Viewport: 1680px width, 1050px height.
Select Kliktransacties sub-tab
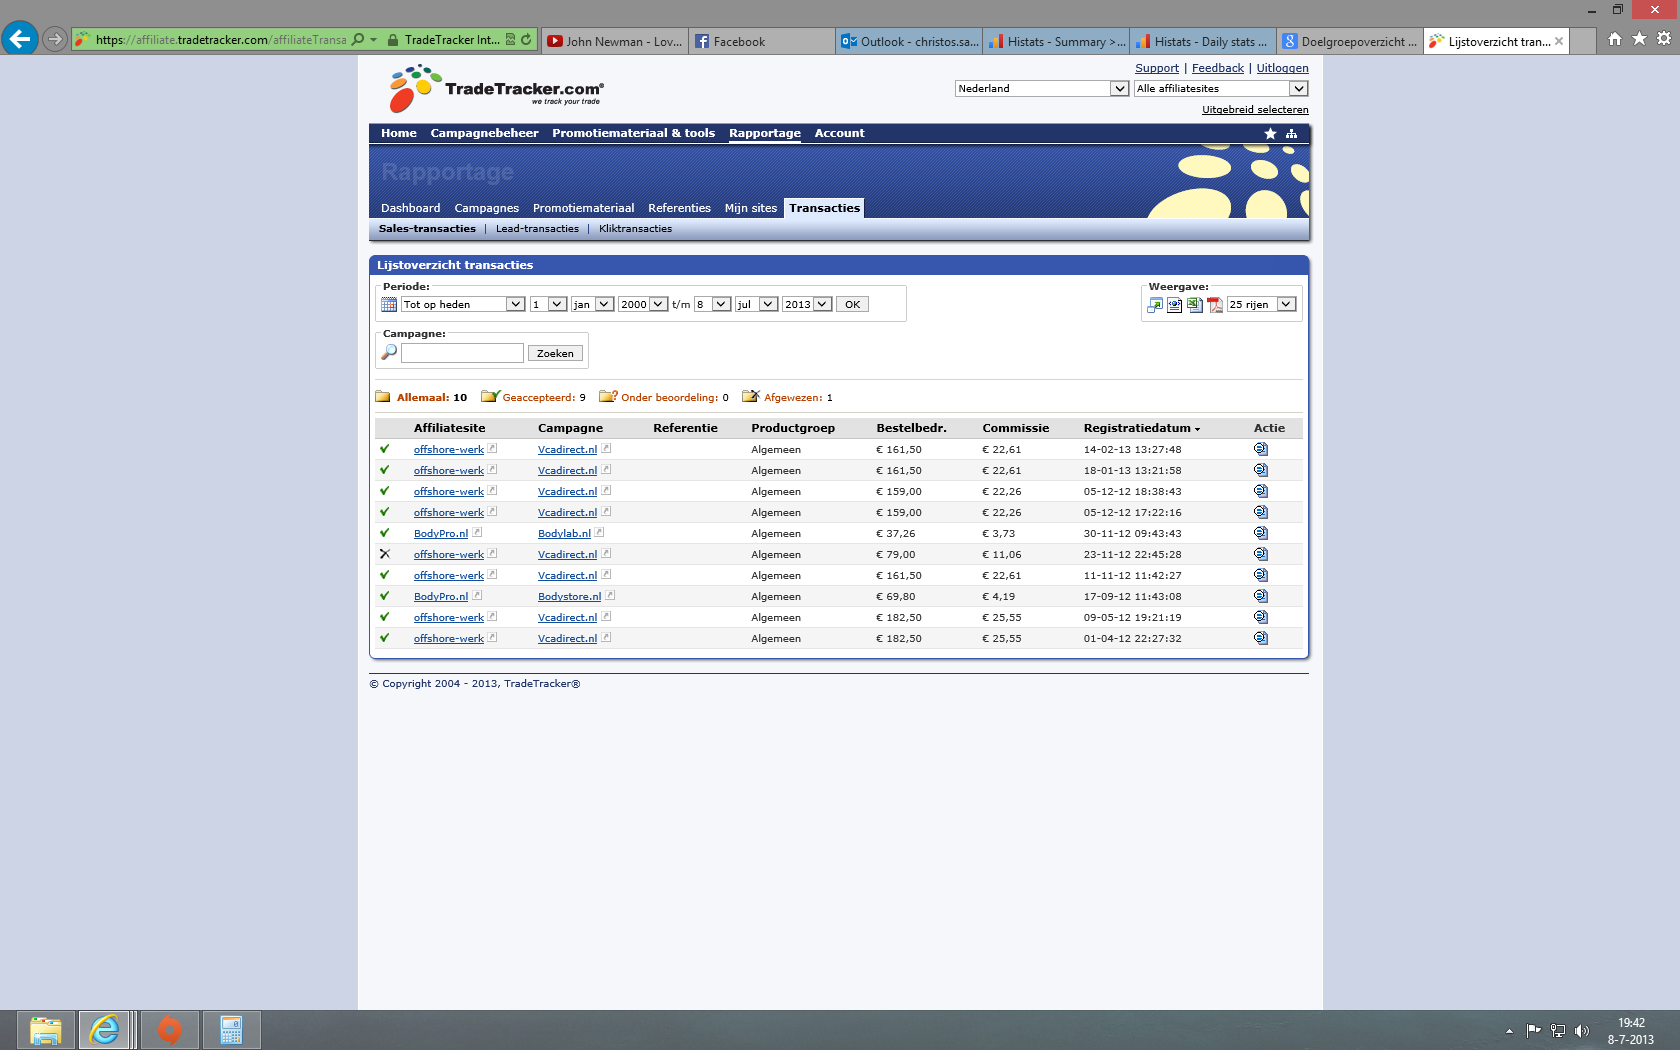[635, 229]
